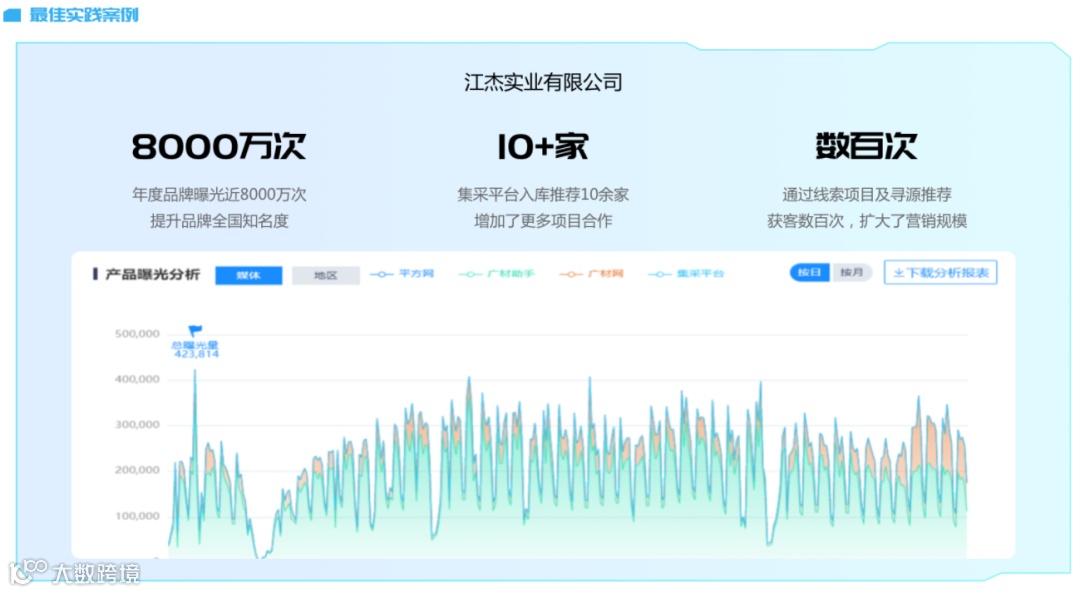Click the 增加了更多项目合作 description line
Viewport: 1080px width, 593px height.
click(x=543, y=221)
